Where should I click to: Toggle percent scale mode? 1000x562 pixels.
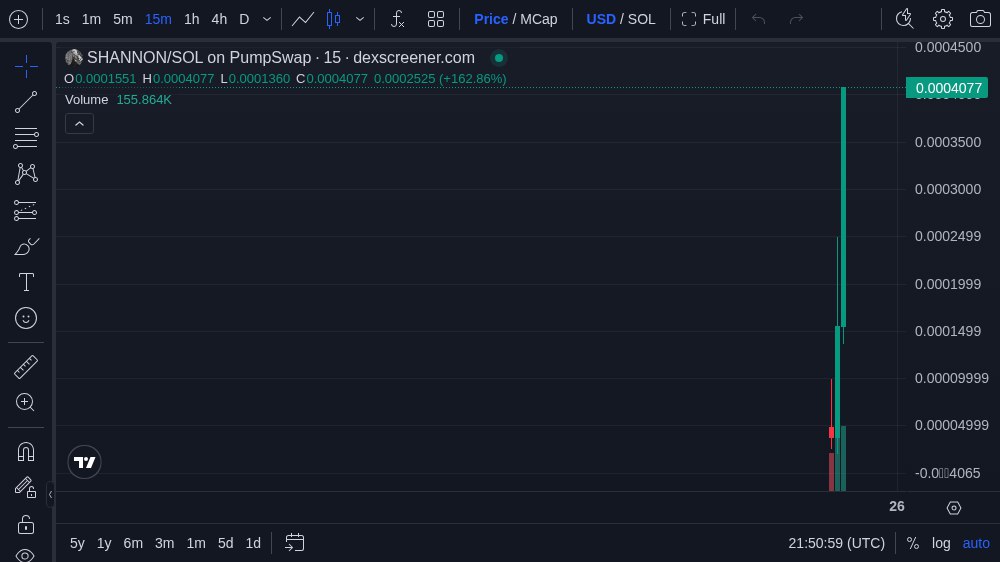pos(912,543)
